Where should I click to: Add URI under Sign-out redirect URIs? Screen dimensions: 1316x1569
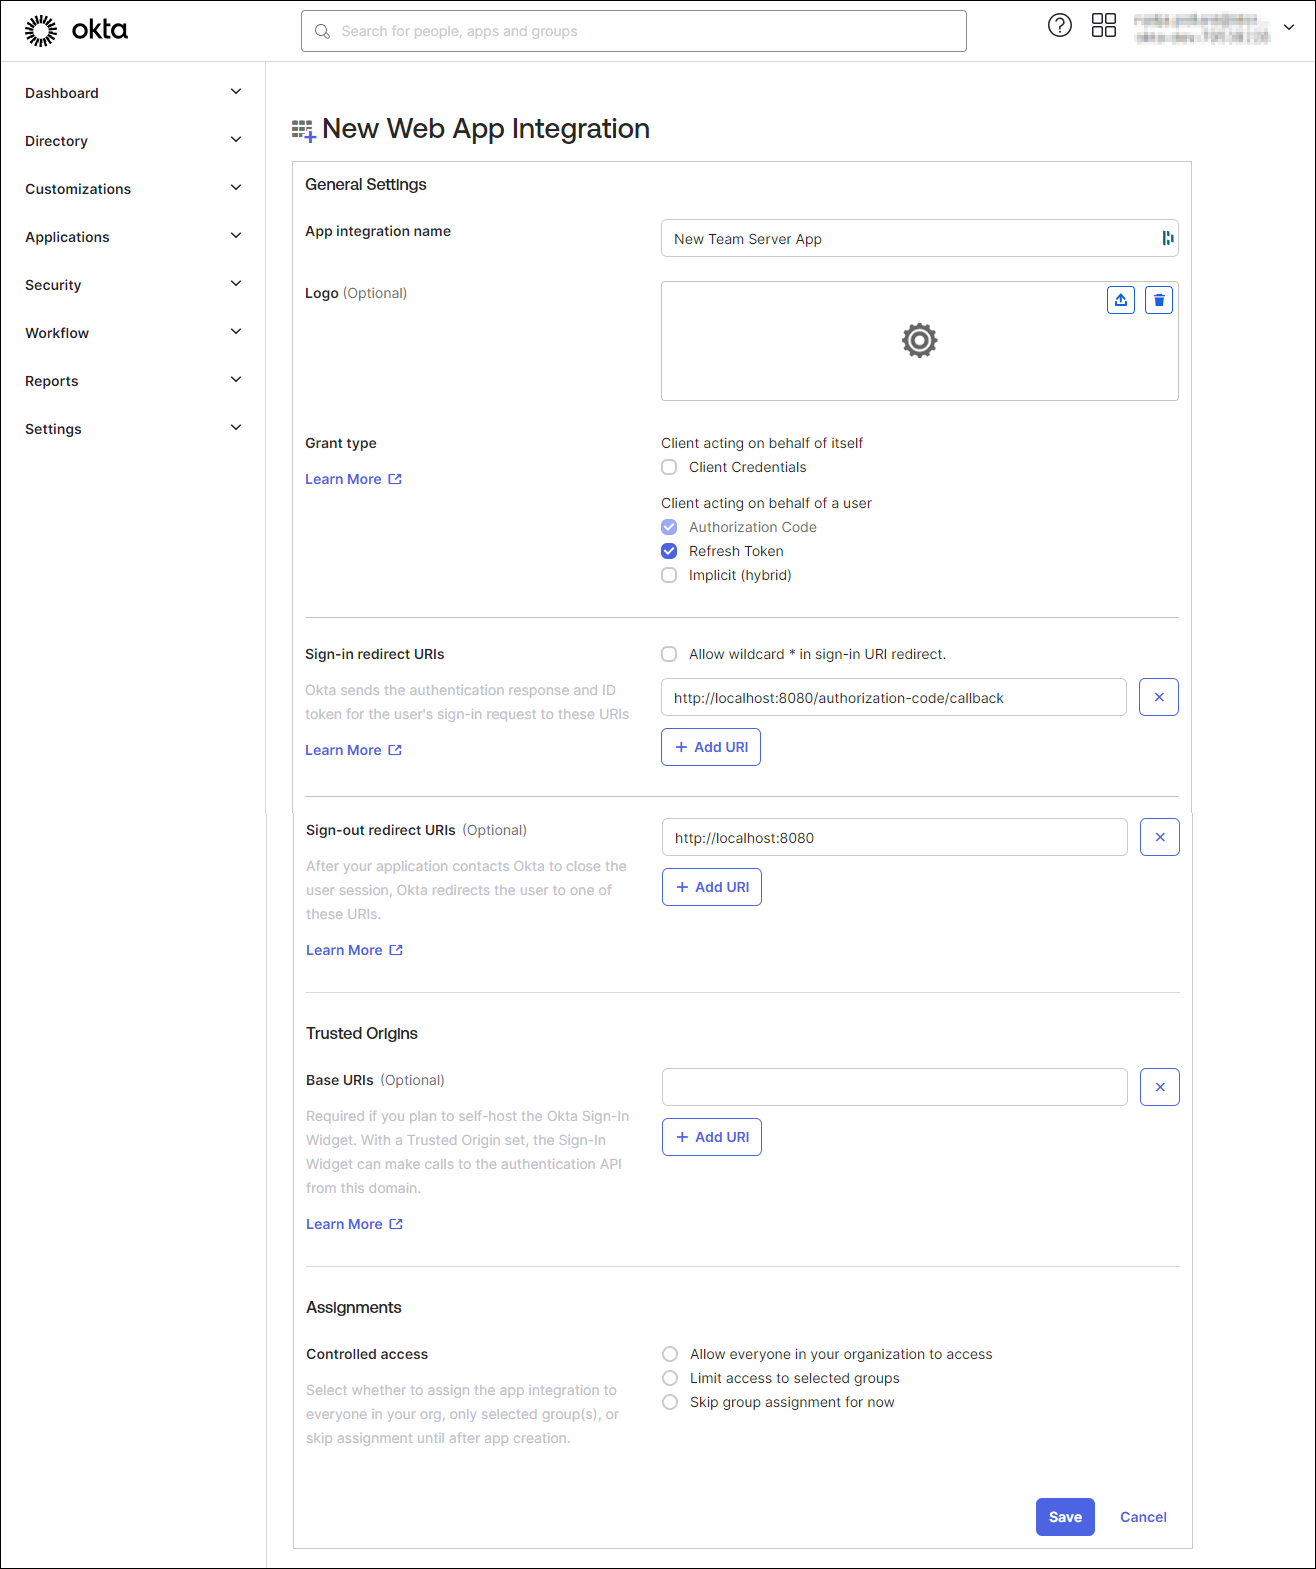pyautogui.click(x=712, y=887)
